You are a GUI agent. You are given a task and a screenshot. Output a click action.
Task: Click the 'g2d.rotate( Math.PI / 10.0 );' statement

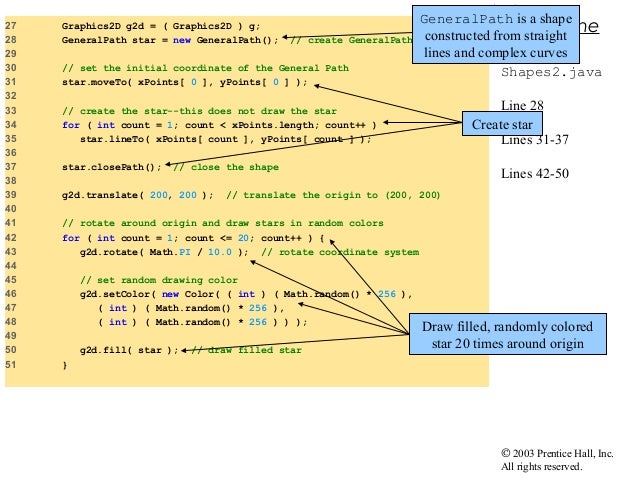pyautogui.click(x=164, y=252)
